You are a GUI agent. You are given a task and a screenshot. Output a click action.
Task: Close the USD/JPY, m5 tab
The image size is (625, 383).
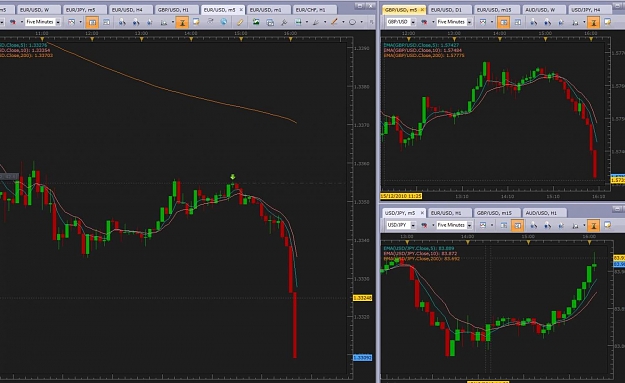tap(422, 213)
